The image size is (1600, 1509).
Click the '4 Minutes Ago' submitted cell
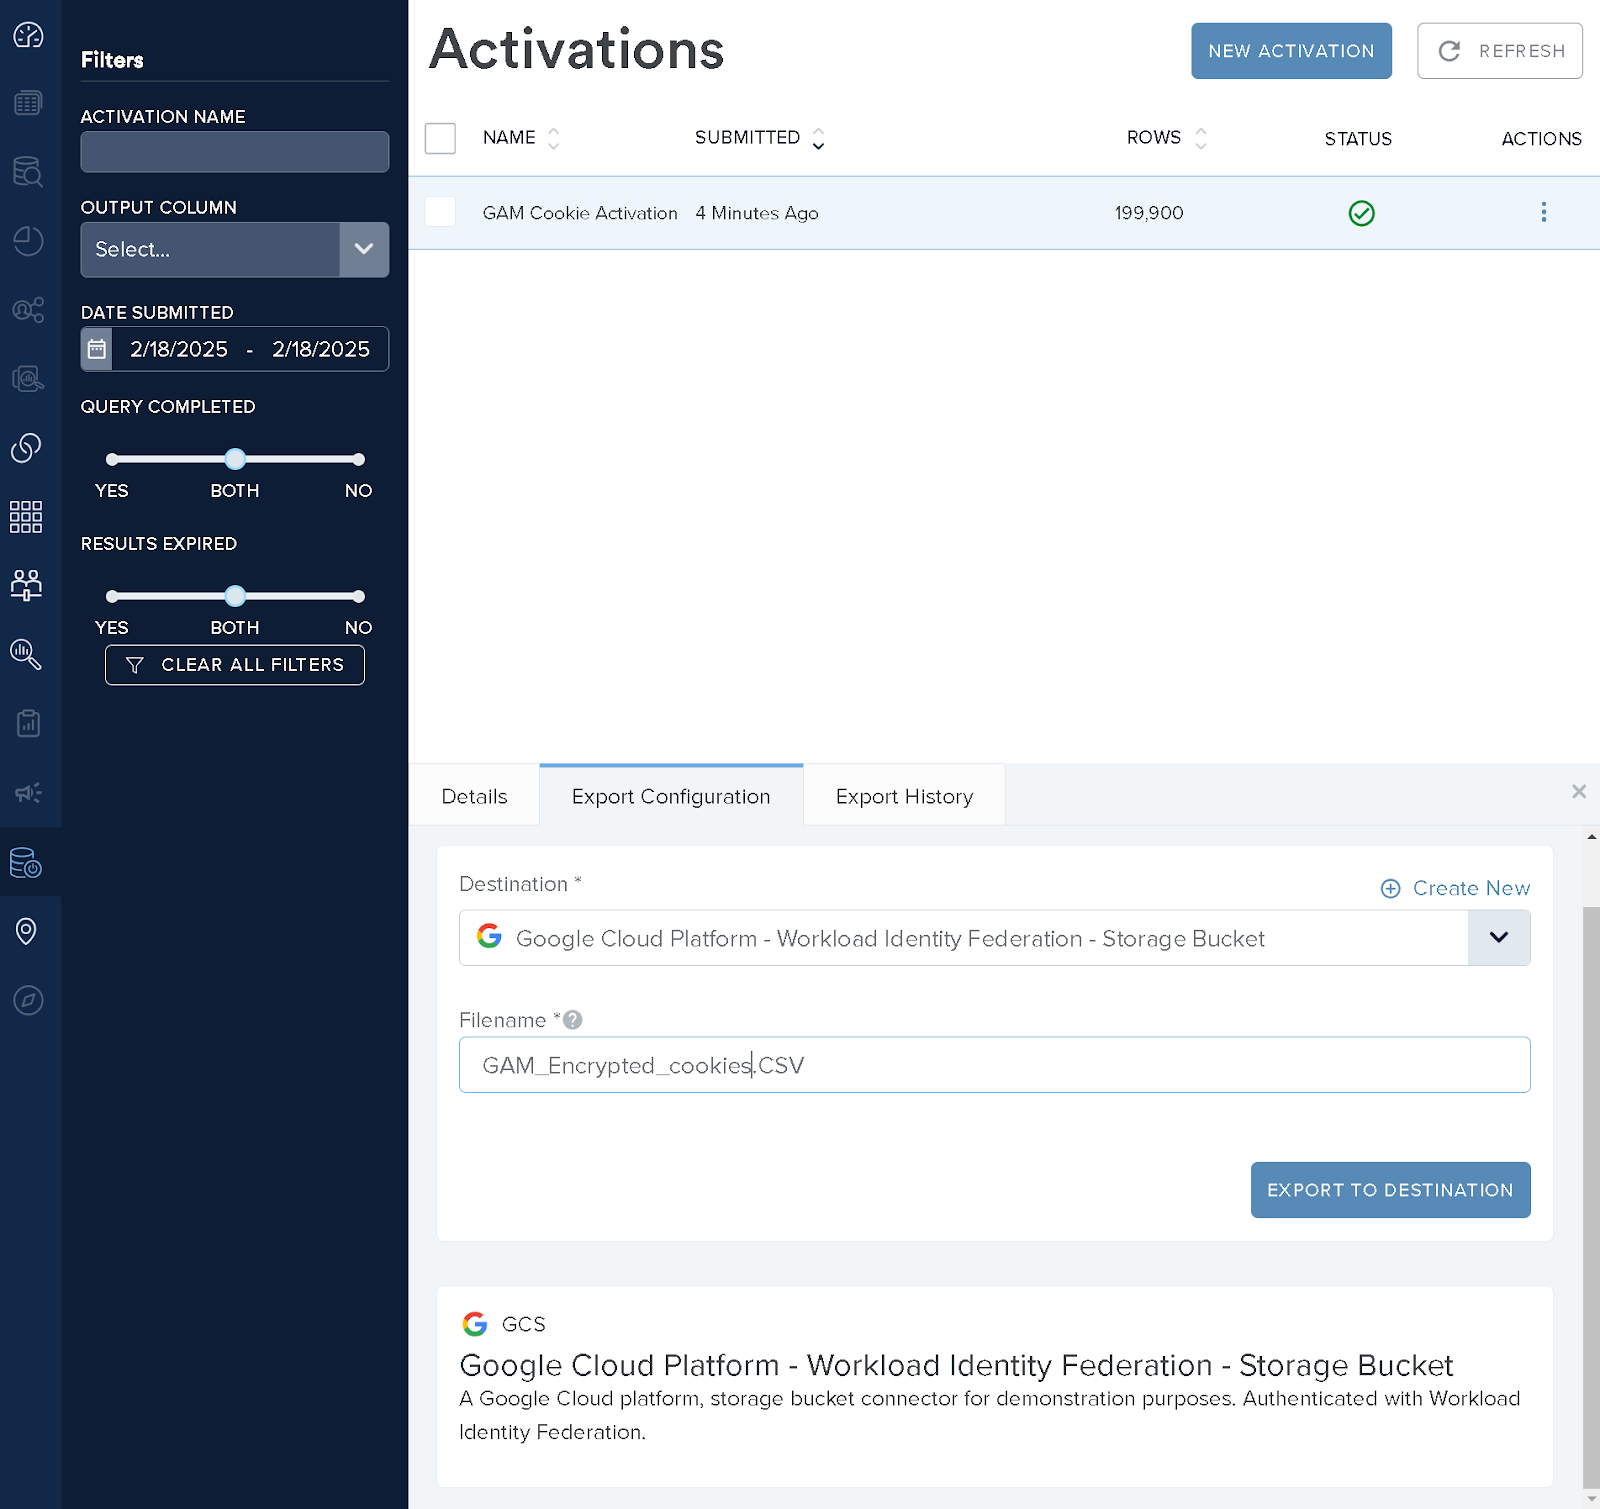point(757,213)
